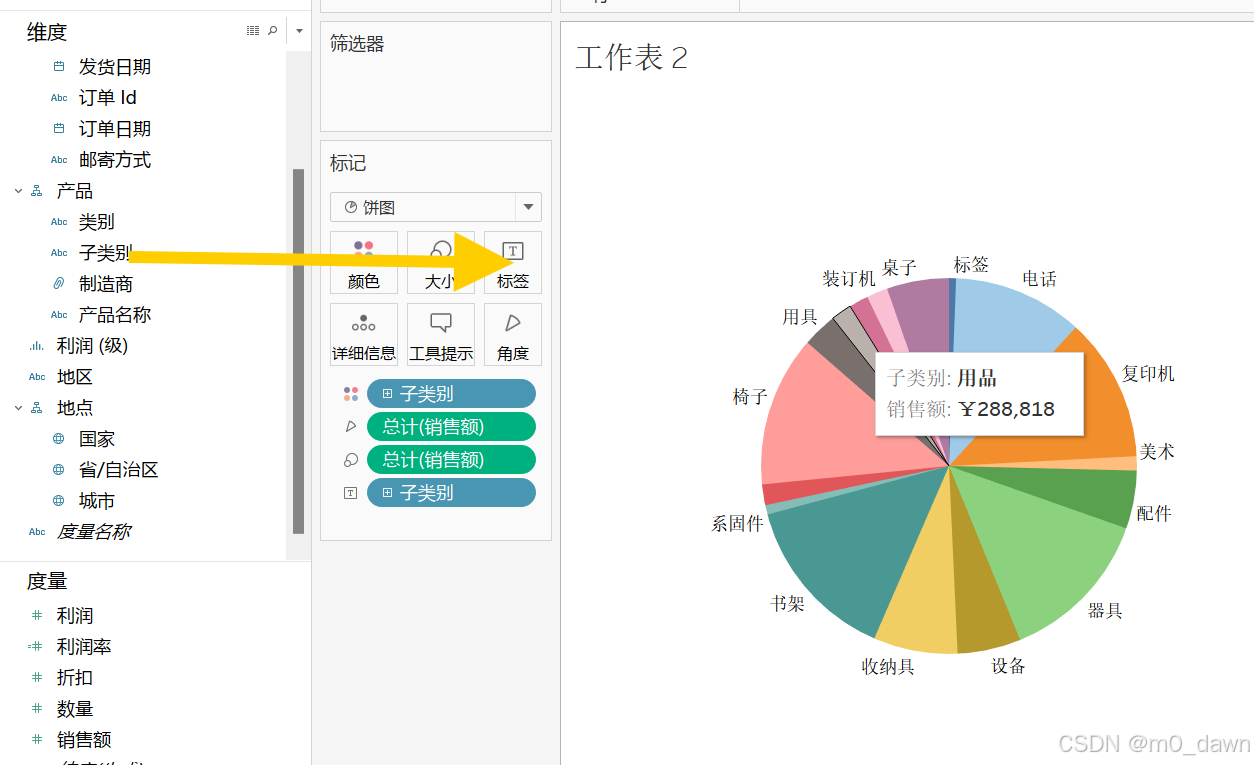The image size is (1254, 765).
Task: Click the hierarchy icon beside 产品
Action: pos(37,191)
